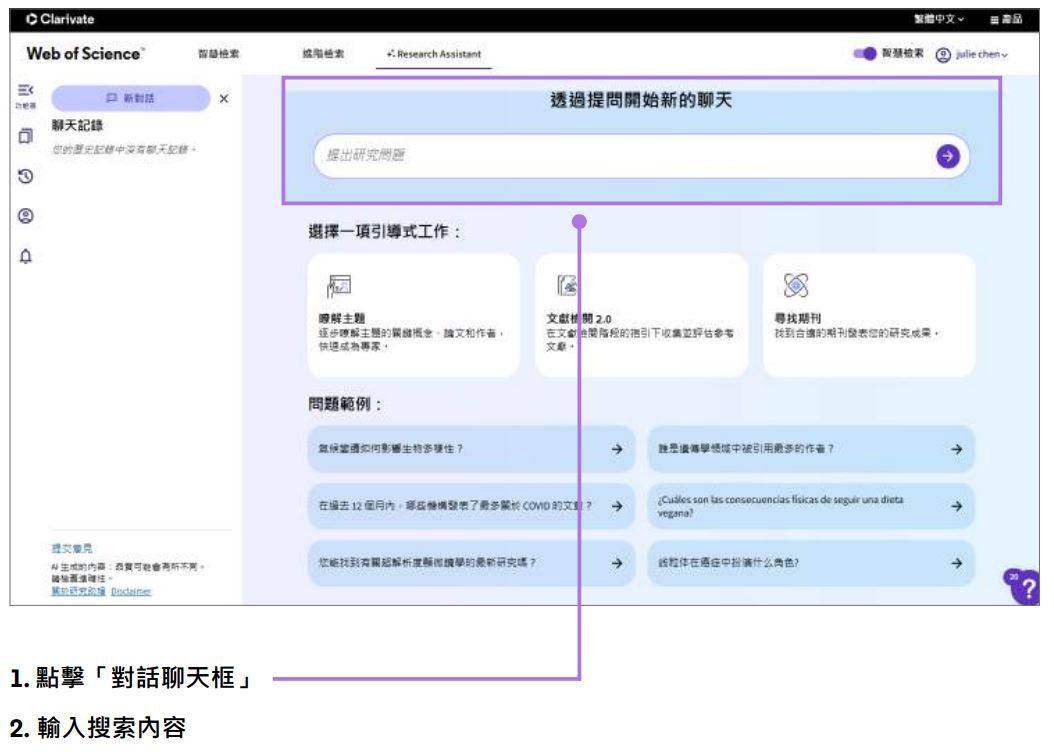
Task: Select the example about 被引用最多的作者
Action: click(x=811, y=449)
